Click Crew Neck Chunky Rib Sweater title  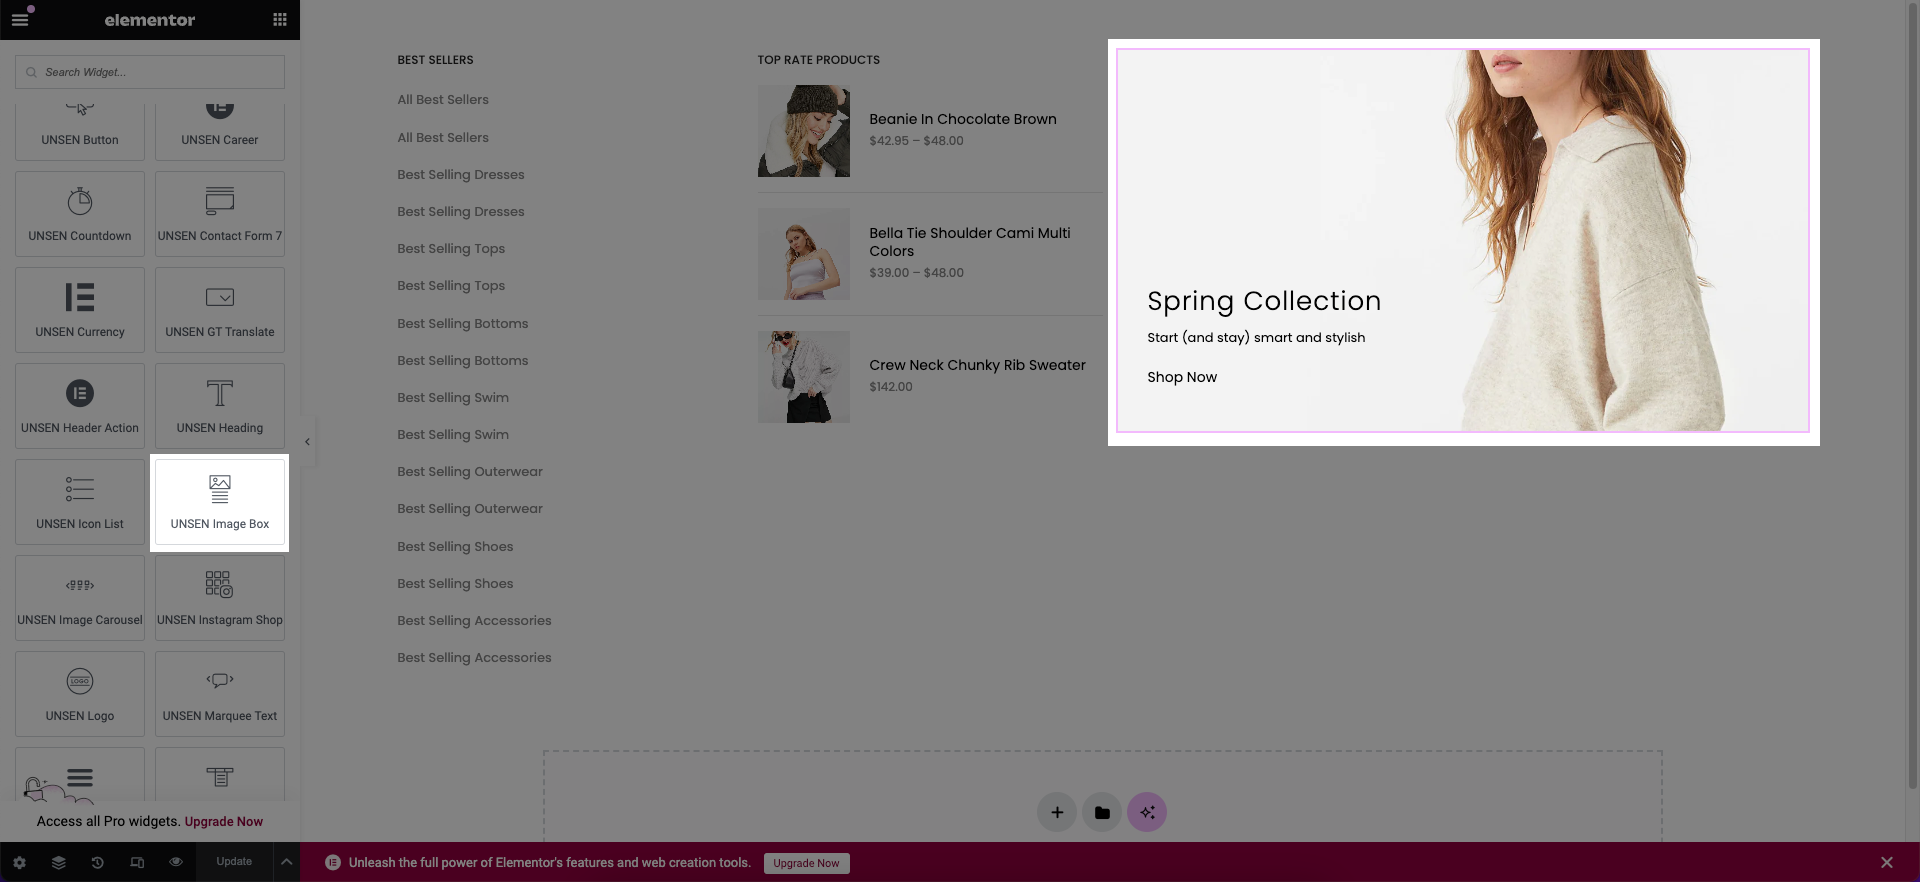(977, 365)
